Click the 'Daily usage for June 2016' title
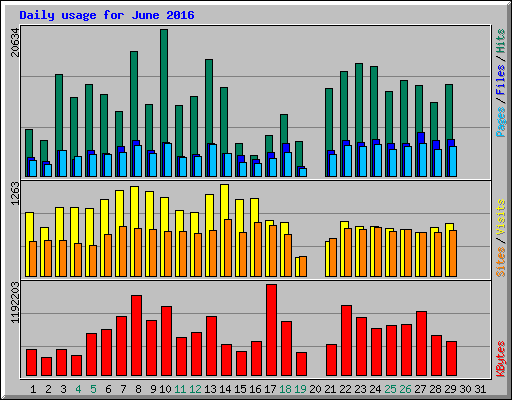This screenshot has width=512, height=400. (107, 15)
